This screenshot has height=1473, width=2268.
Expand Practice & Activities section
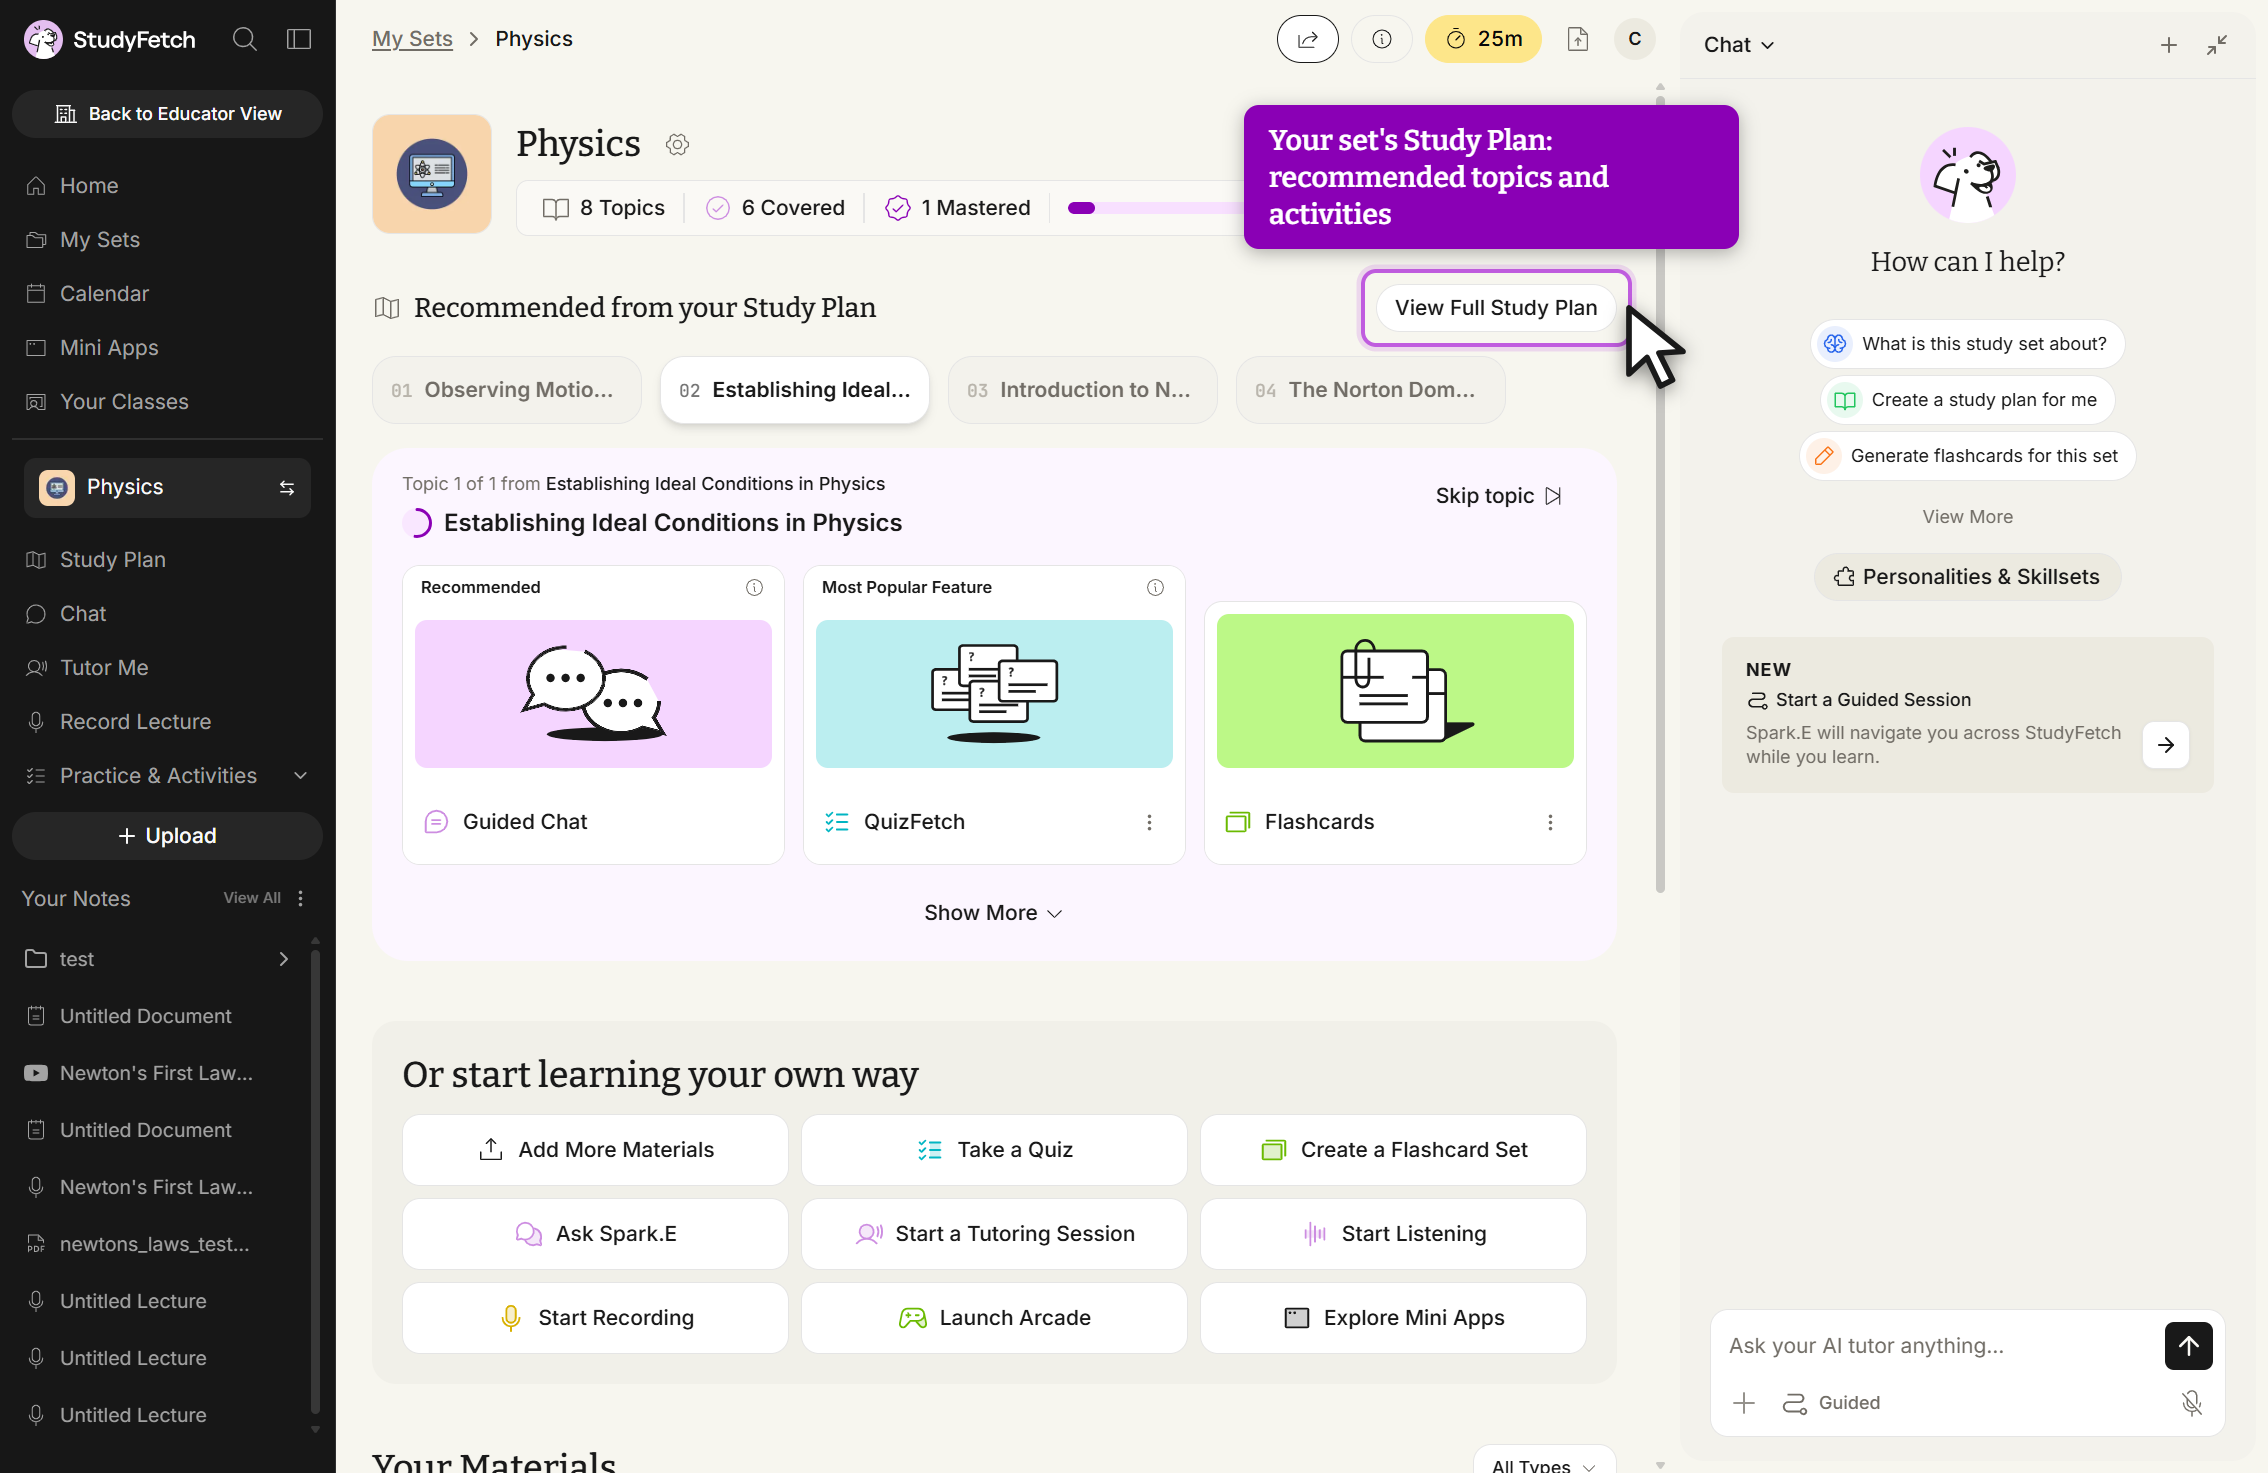point(167,776)
